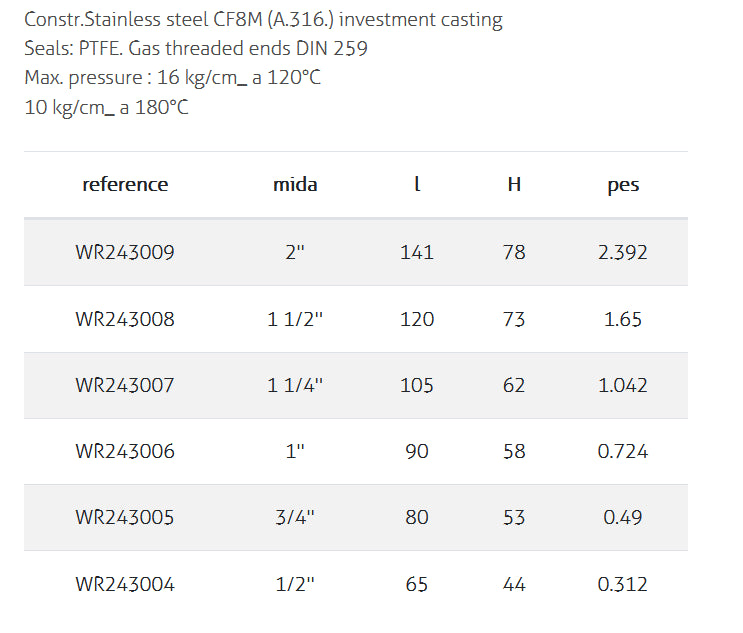Click the weight value 0.724
Viewport: 743px width, 633px height.
point(623,451)
